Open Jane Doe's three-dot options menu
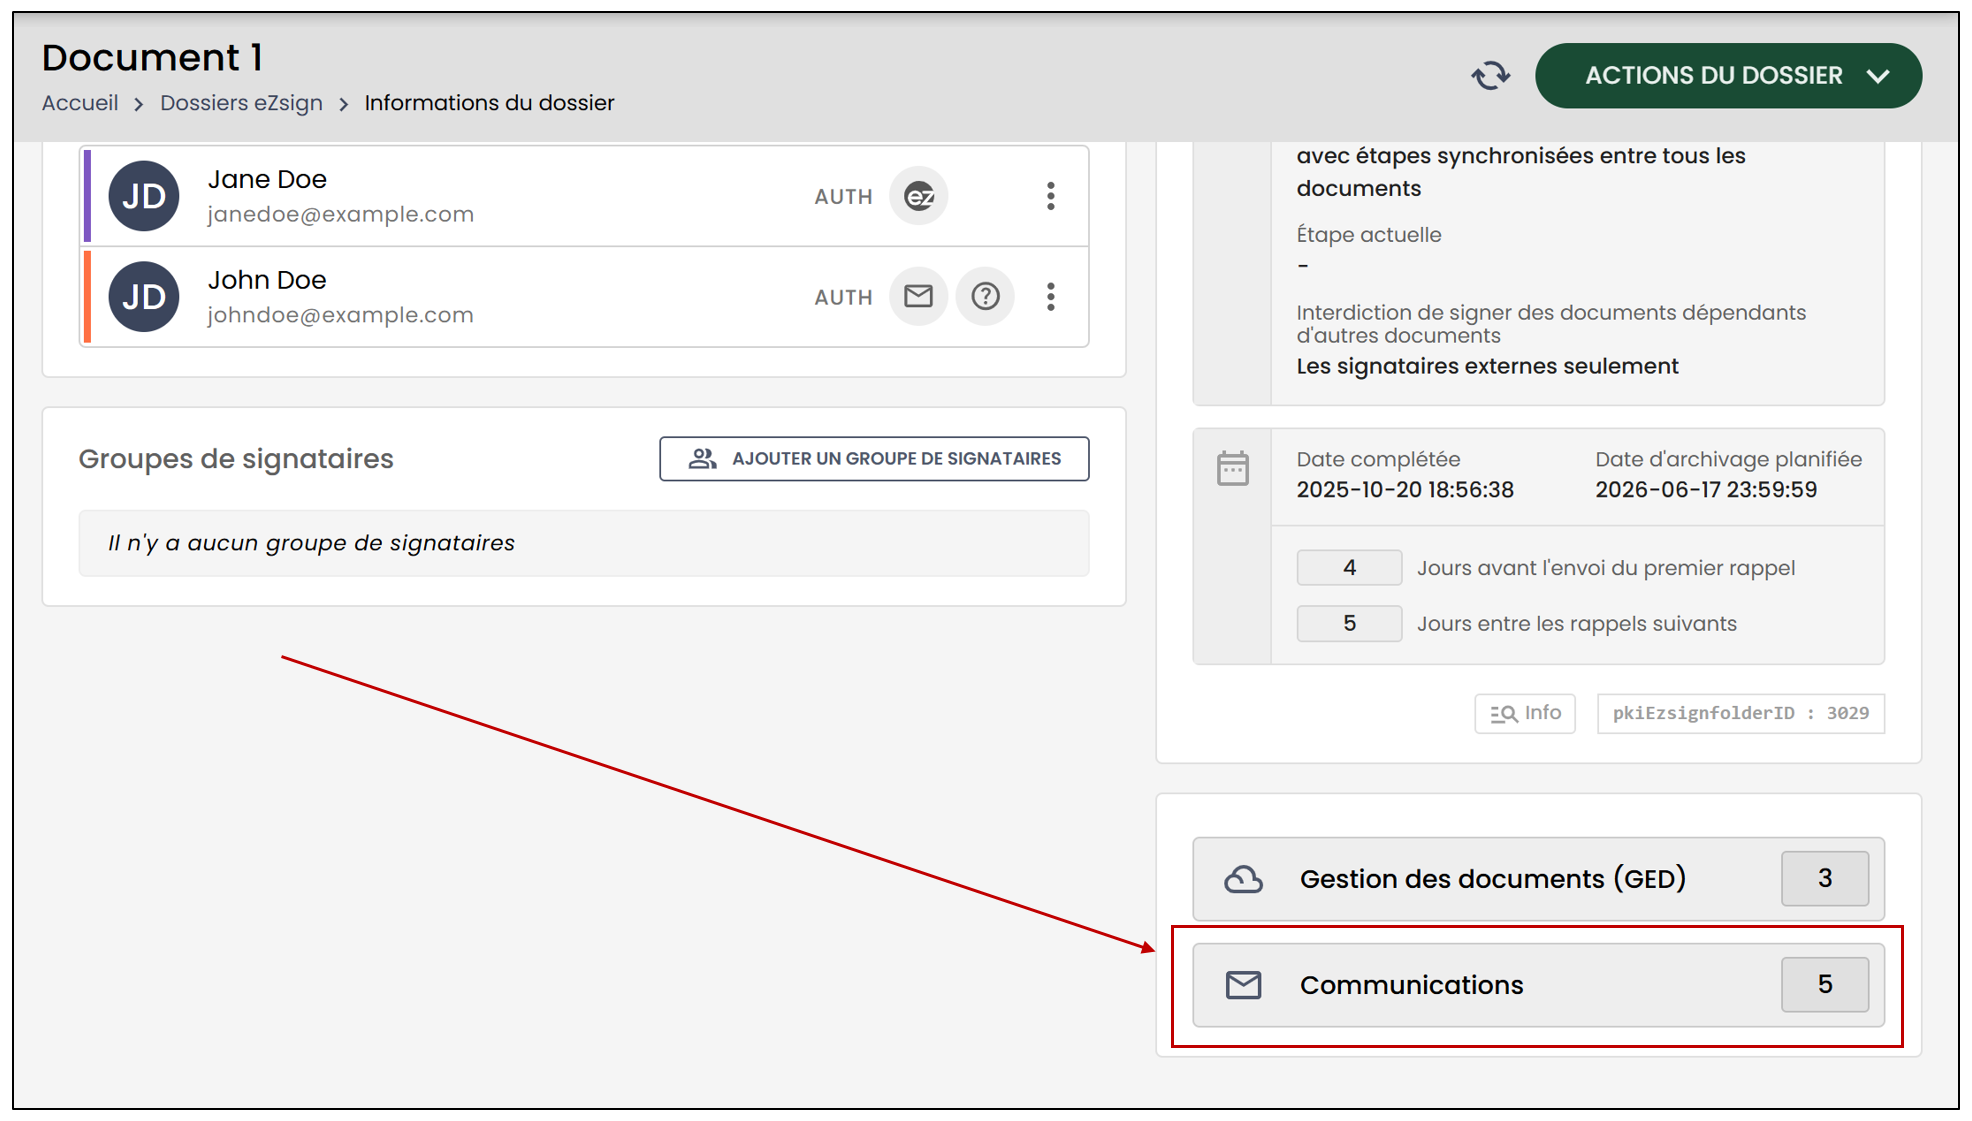 click(x=1050, y=196)
